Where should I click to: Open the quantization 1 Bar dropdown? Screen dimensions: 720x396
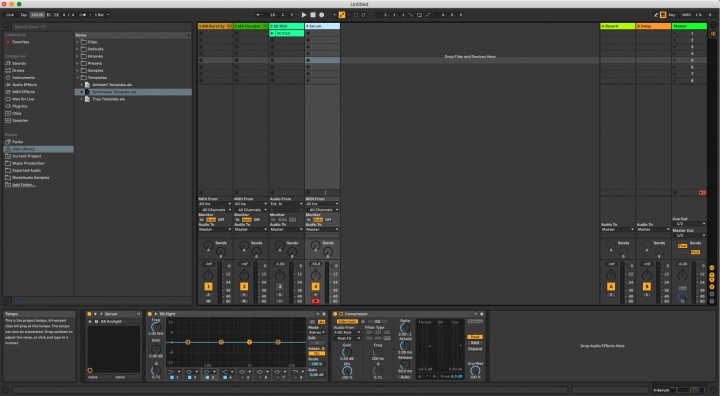coord(102,15)
